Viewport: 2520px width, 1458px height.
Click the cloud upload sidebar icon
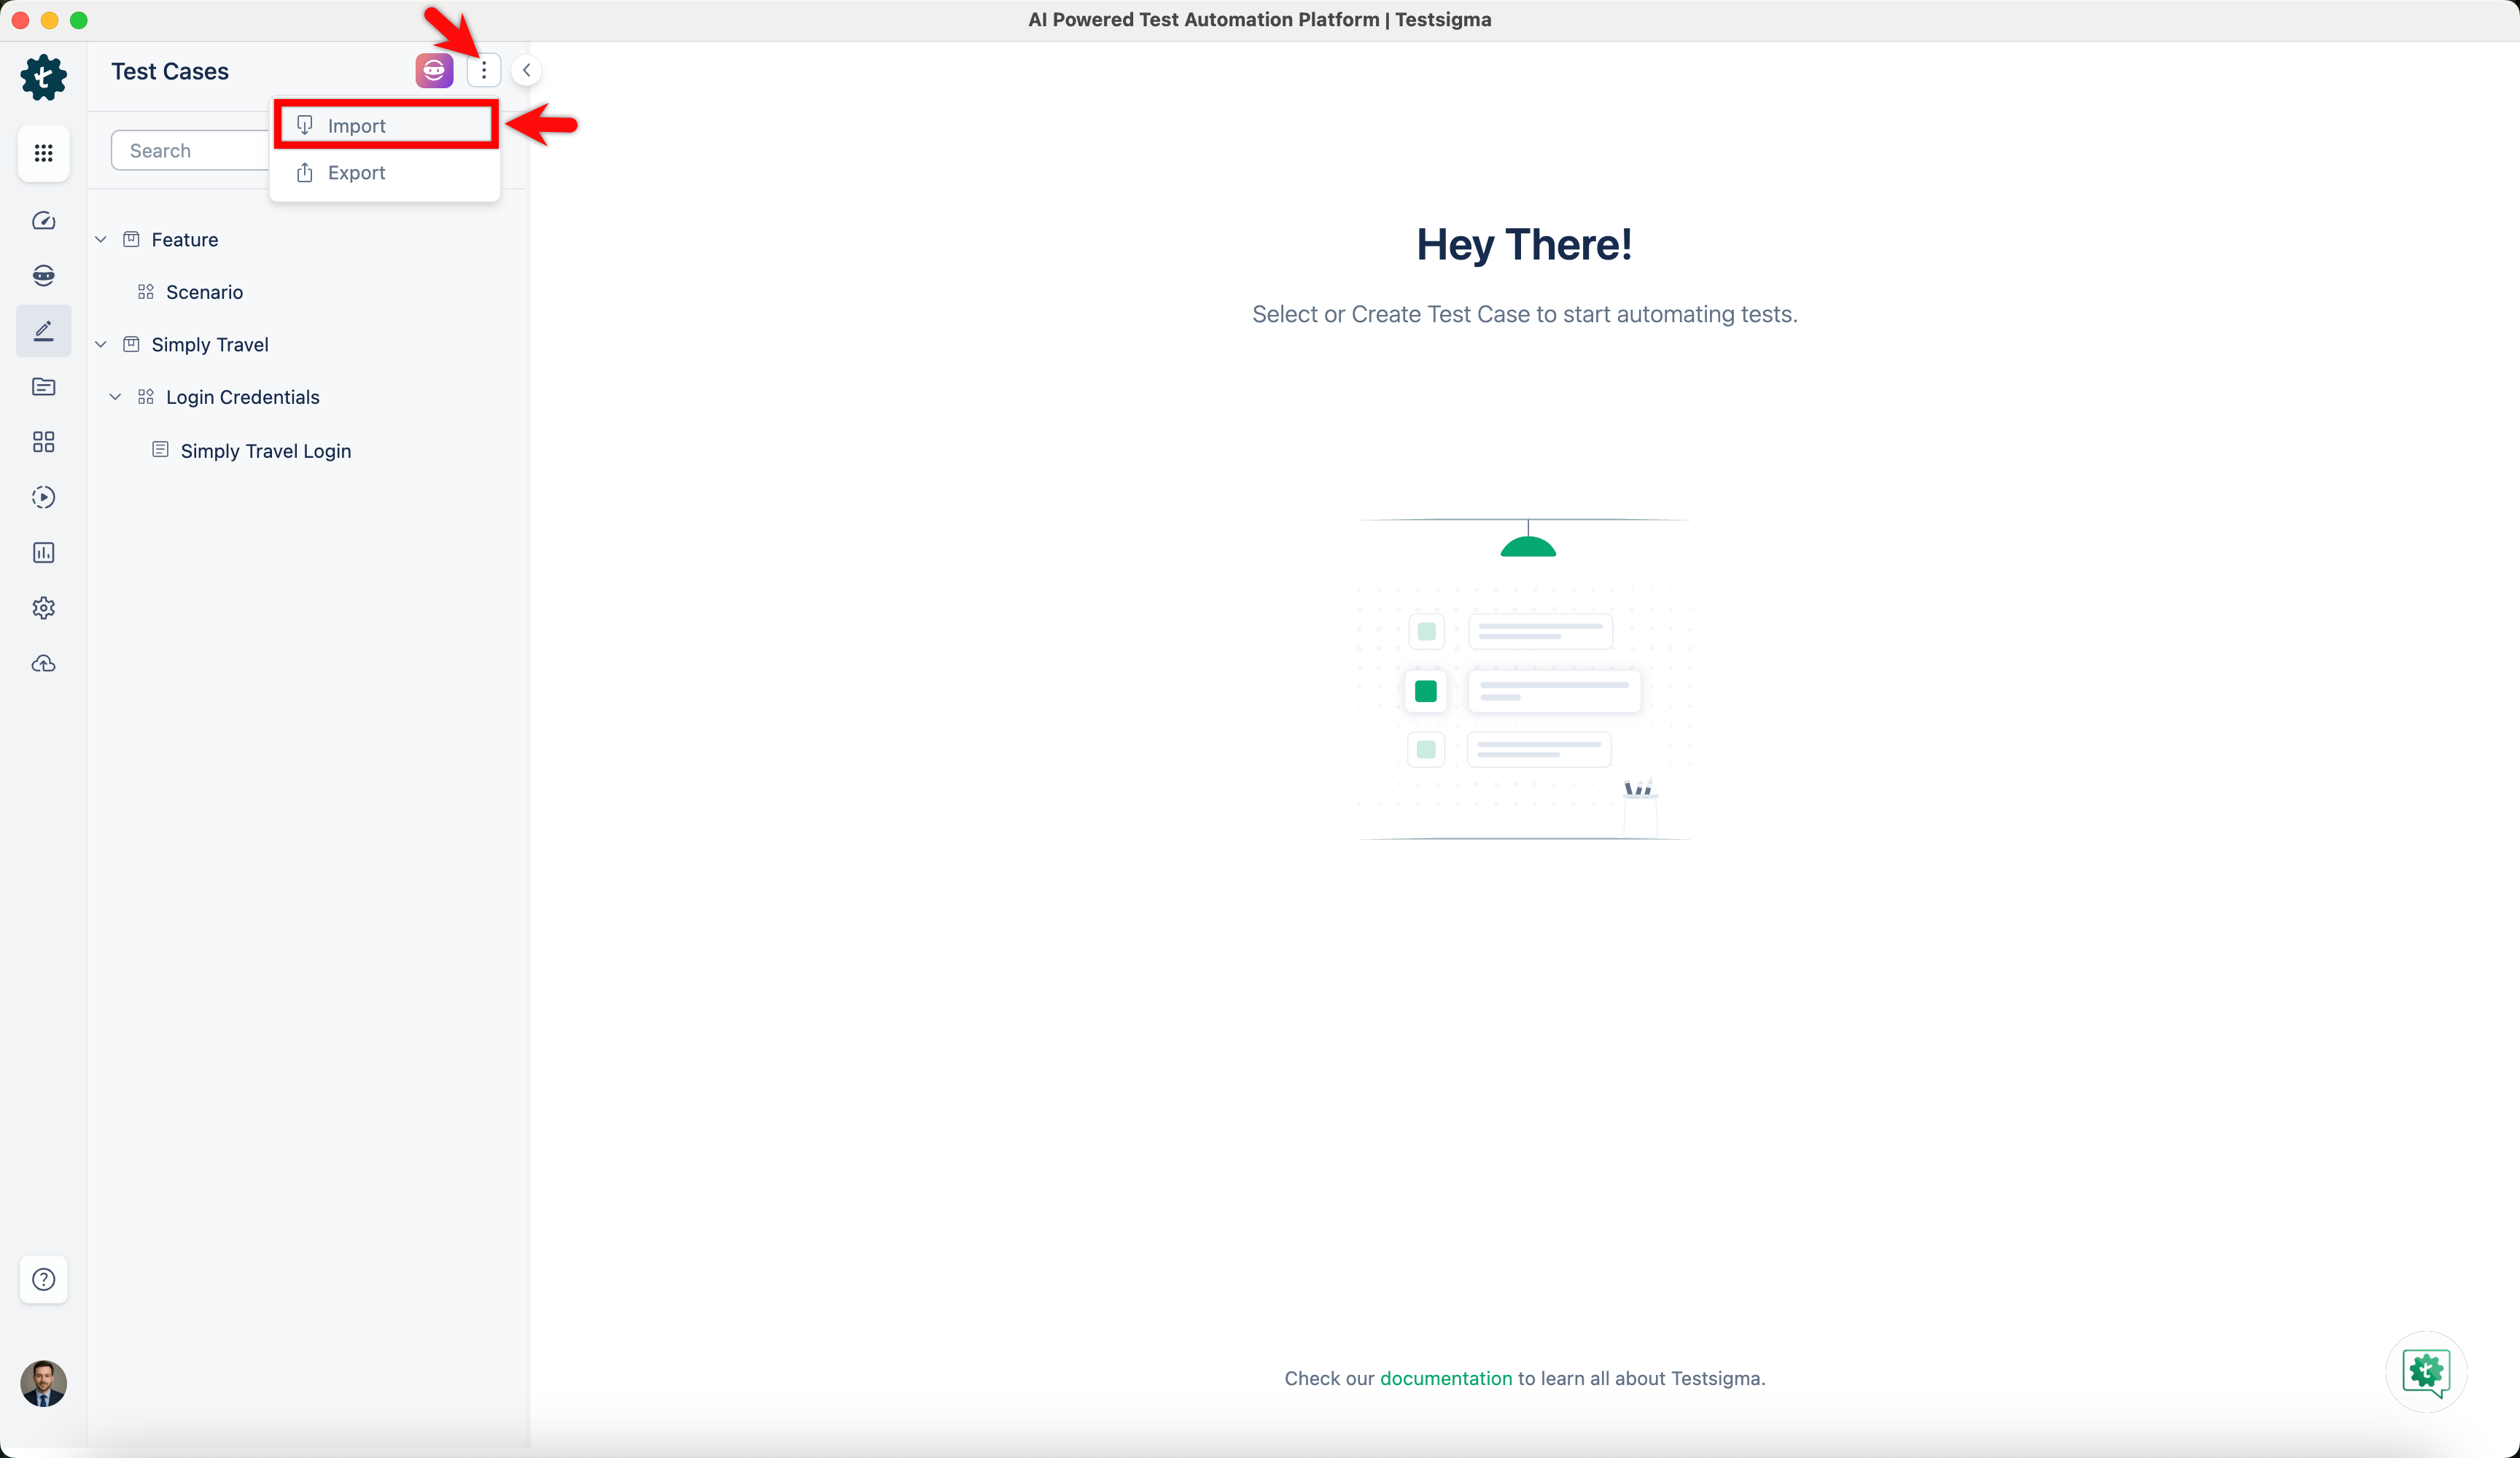(x=43, y=663)
